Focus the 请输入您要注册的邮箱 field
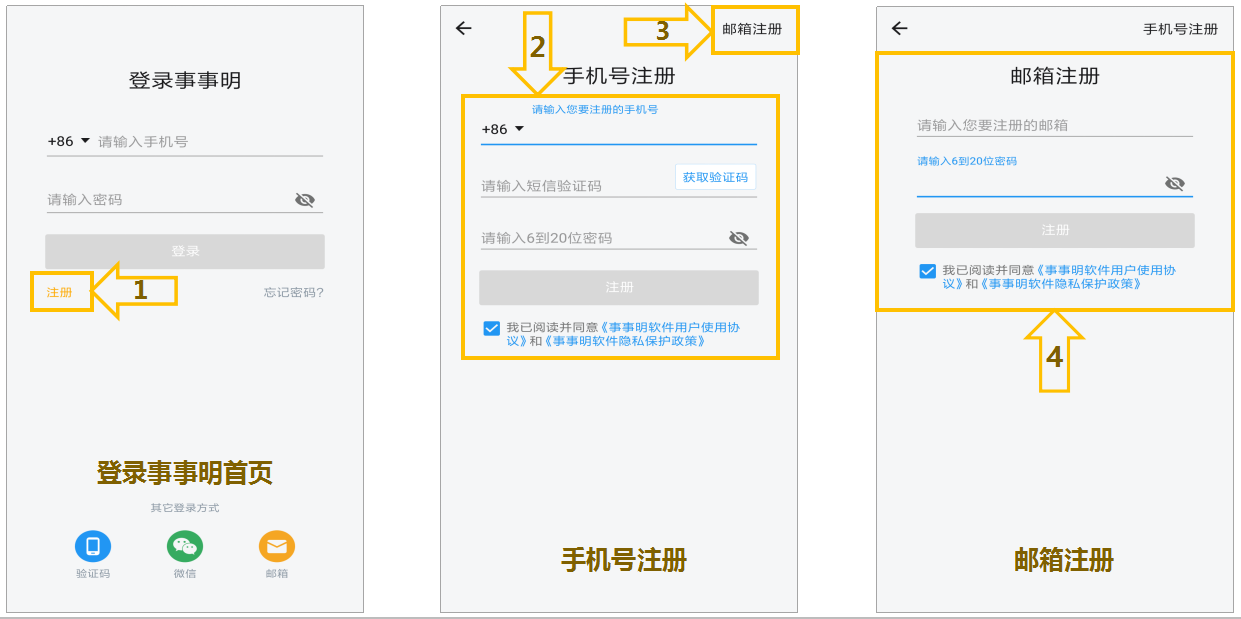This screenshot has height=619, width=1241. click(1055, 125)
